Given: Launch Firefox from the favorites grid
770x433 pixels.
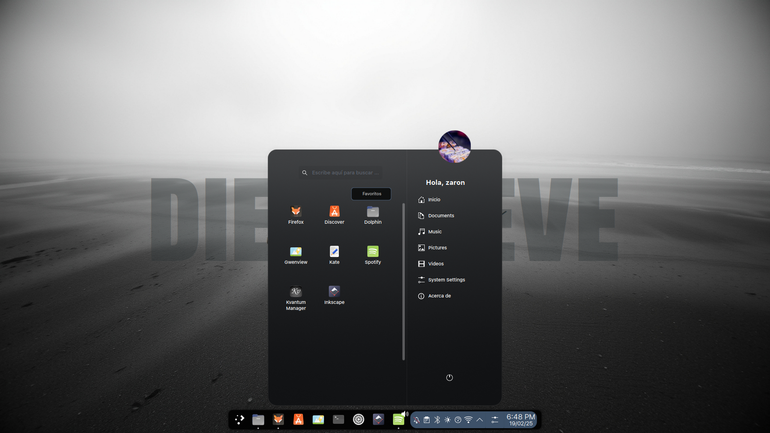Looking at the screenshot, I should pos(296,215).
